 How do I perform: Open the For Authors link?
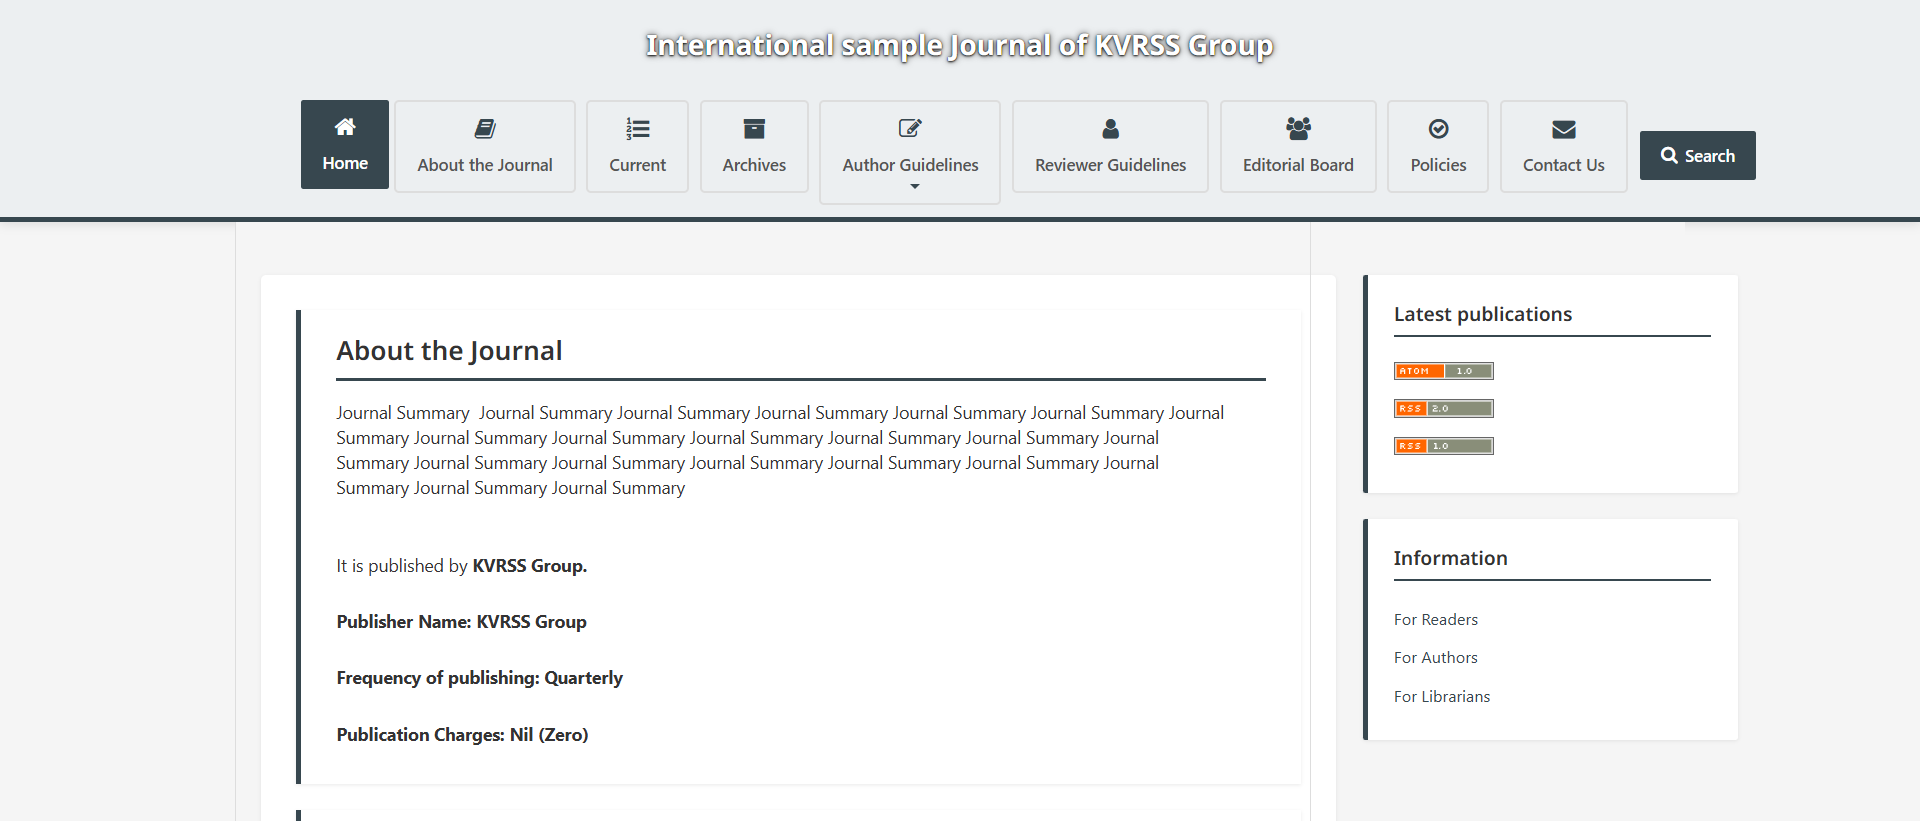click(x=1435, y=658)
